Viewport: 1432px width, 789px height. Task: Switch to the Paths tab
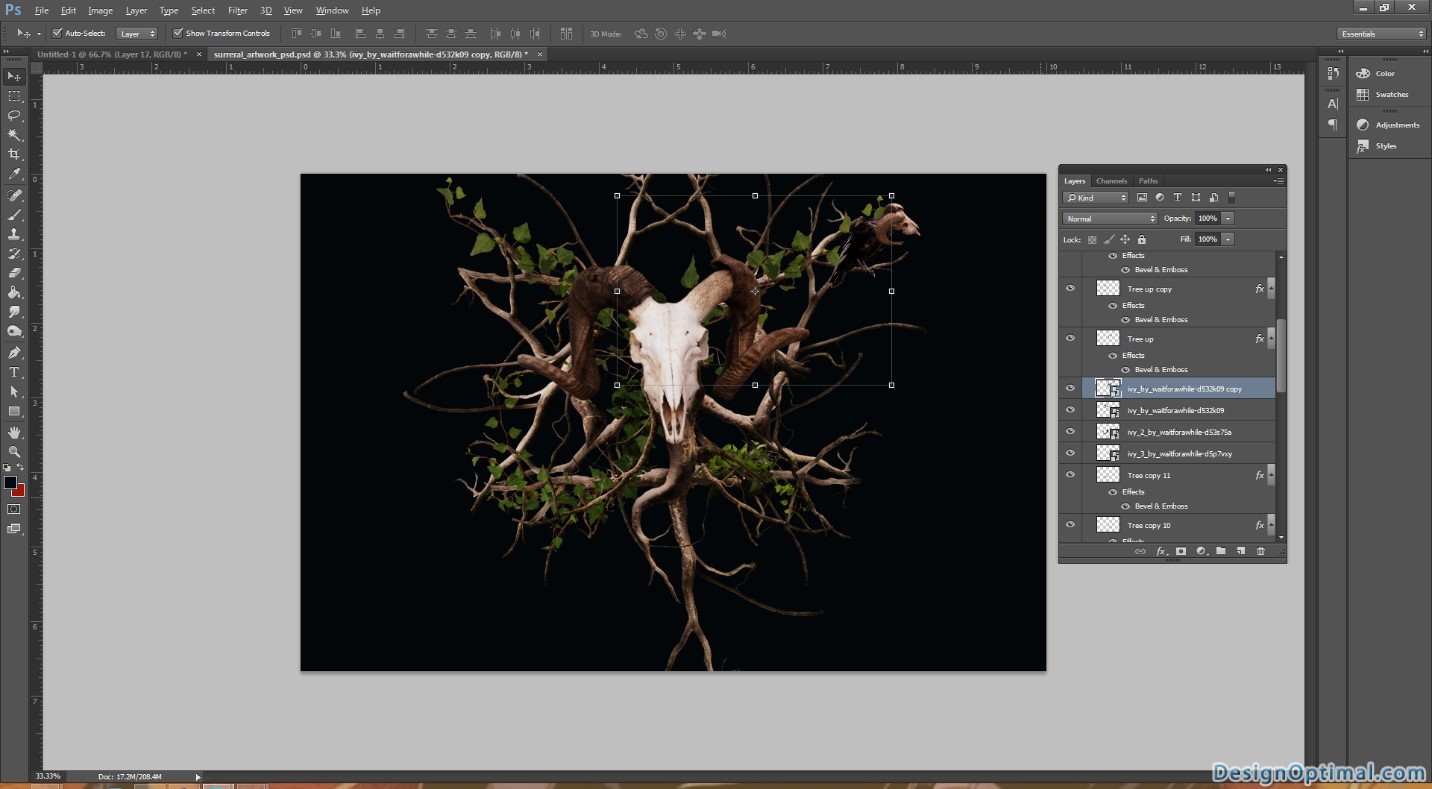(x=1148, y=181)
